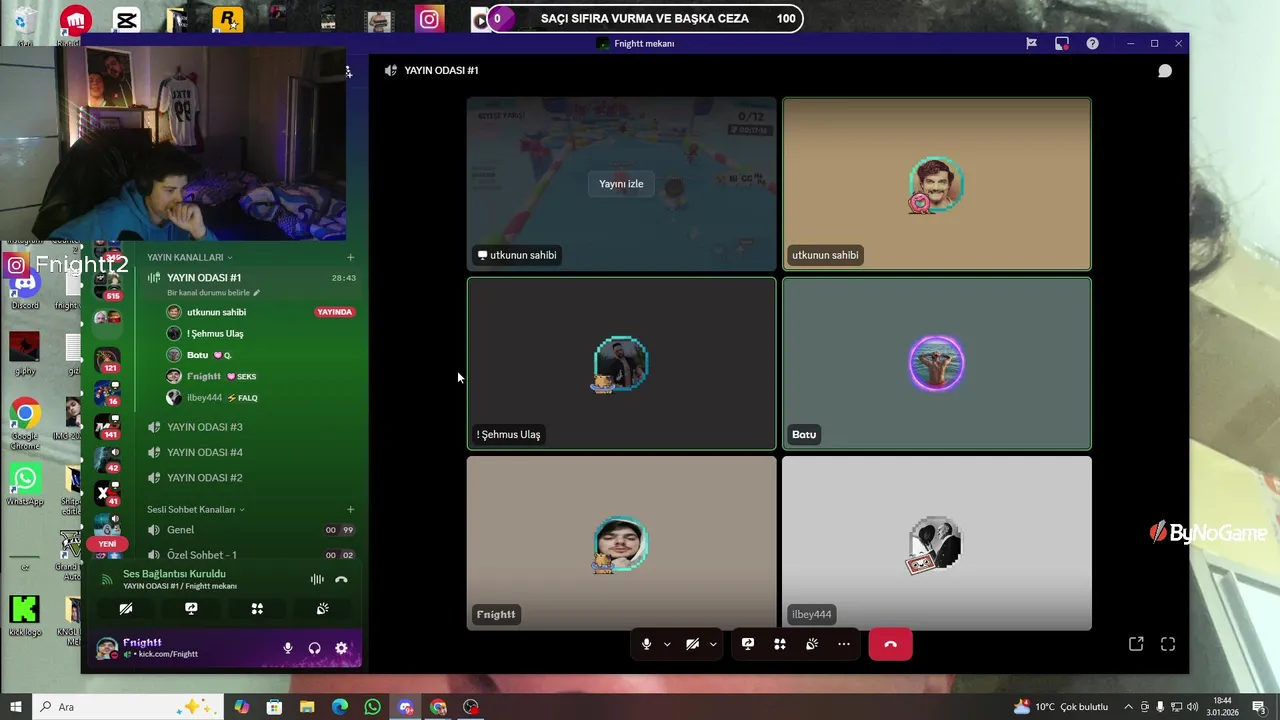Turn on camera in the call control bar

692,644
